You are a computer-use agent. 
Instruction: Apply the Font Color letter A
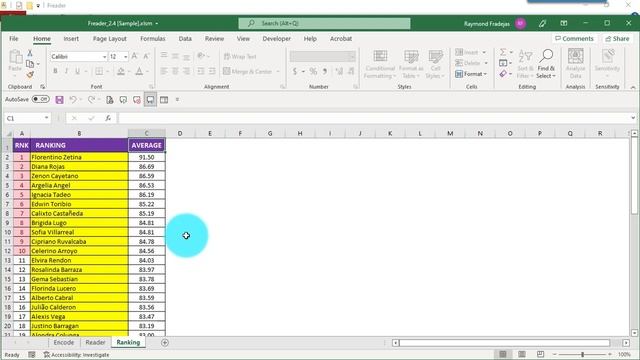[139, 71]
